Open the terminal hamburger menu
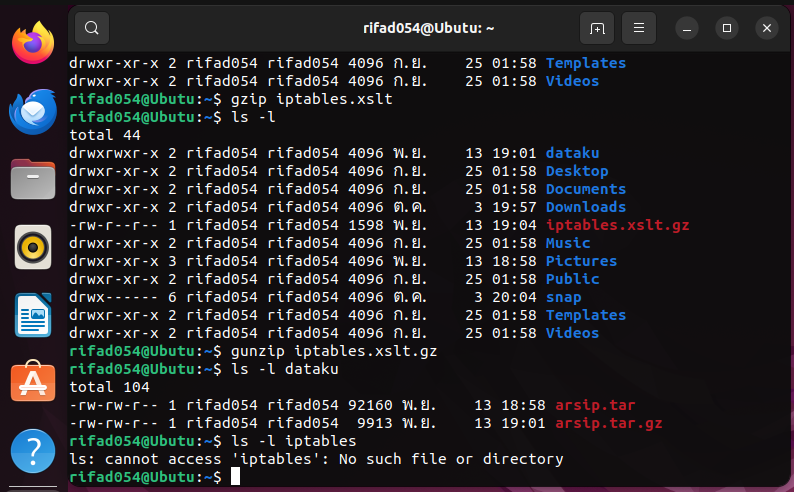This screenshot has height=492, width=794. tap(640, 28)
